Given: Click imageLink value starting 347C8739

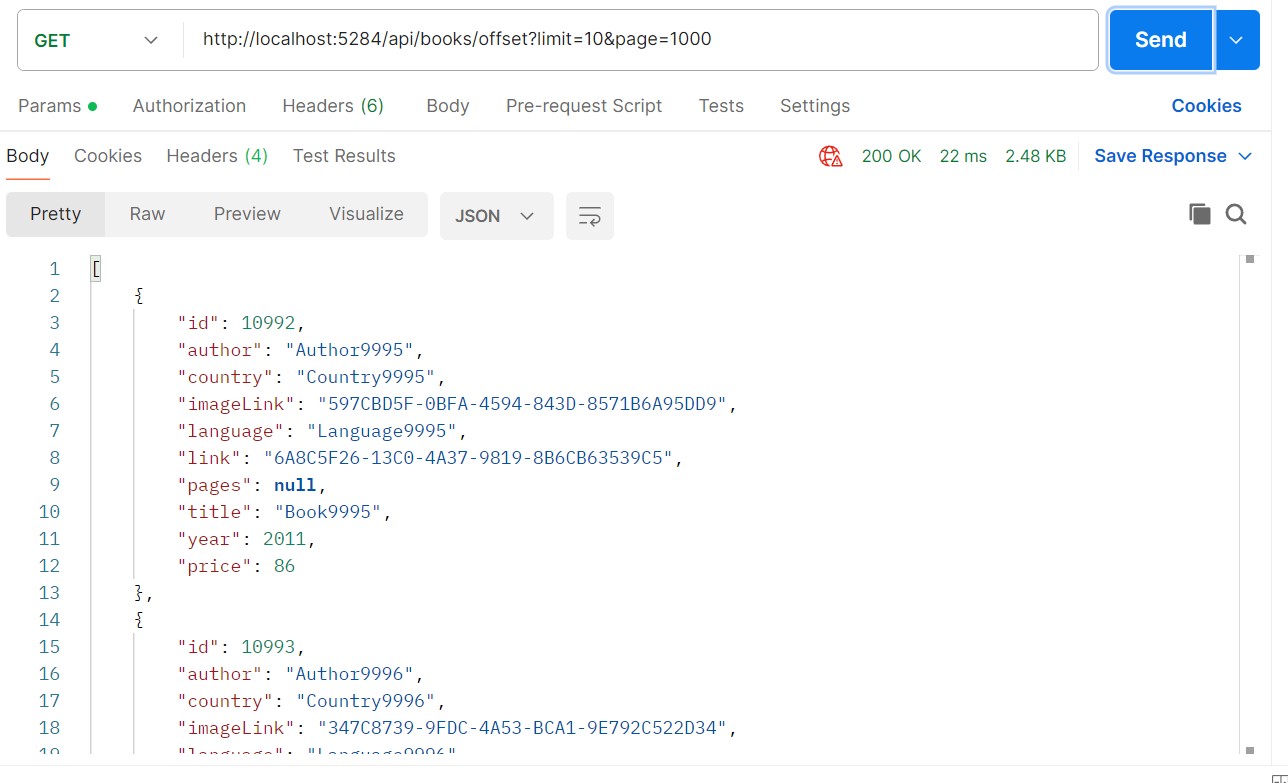Looking at the screenshot, I should pyautogui.click(x=522, y=728).
